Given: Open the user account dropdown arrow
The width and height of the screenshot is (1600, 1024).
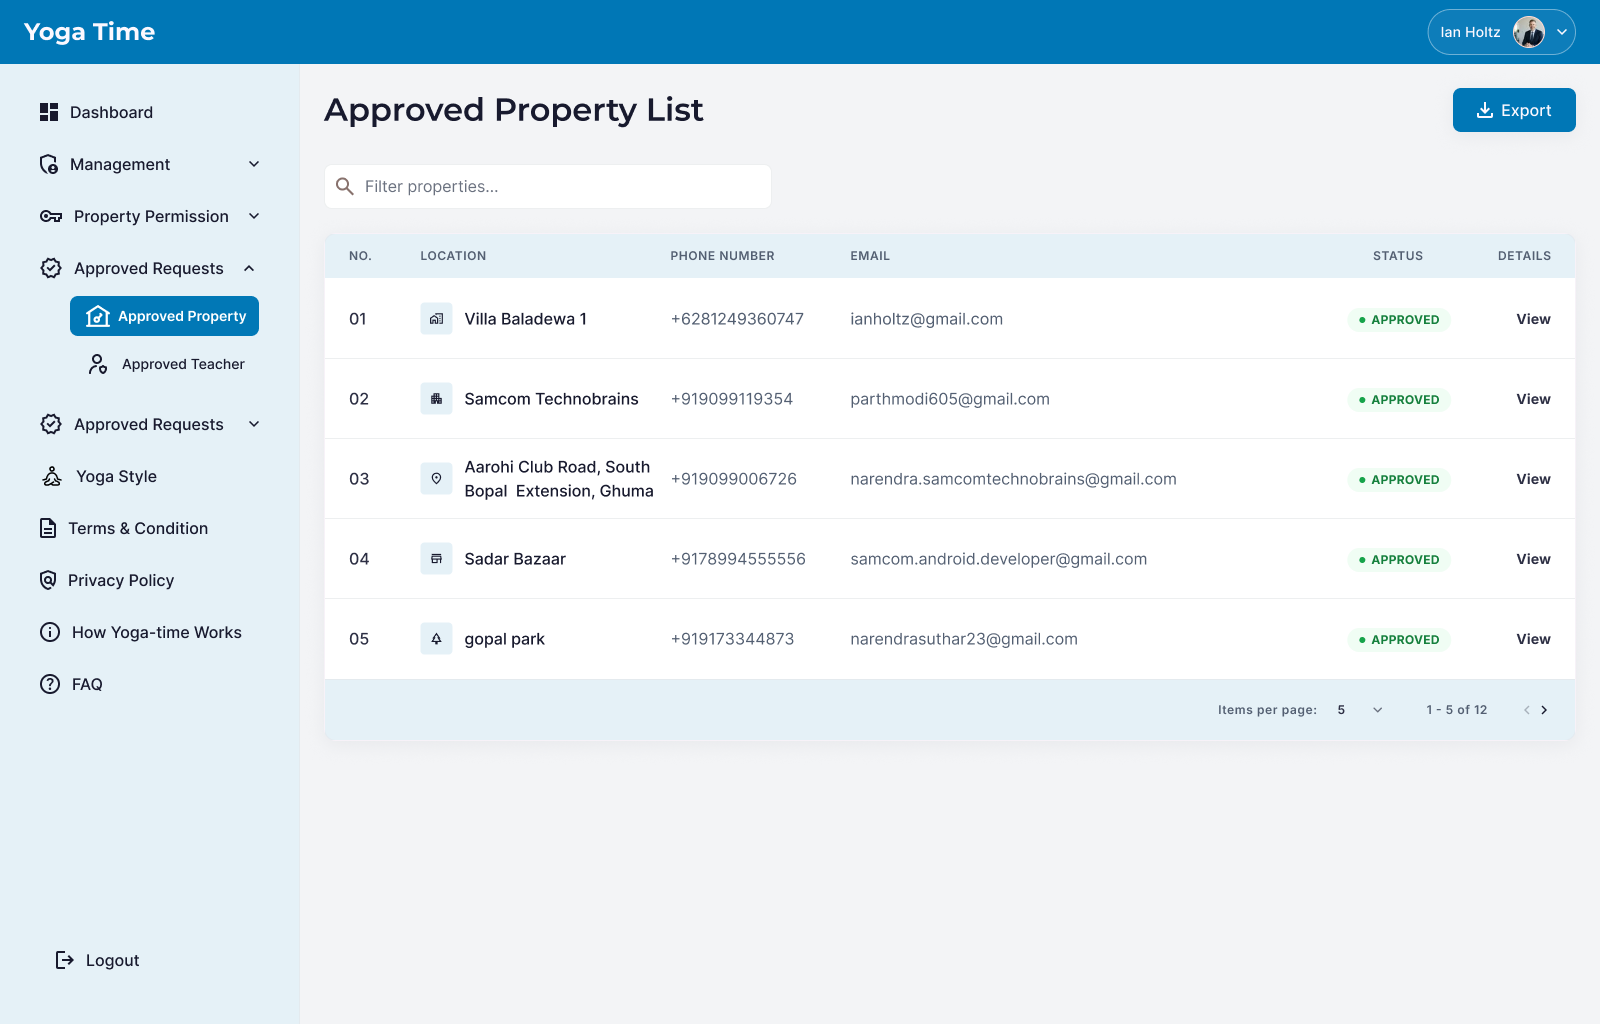Looking at the screenshot, I should (x=1562, y=32).
